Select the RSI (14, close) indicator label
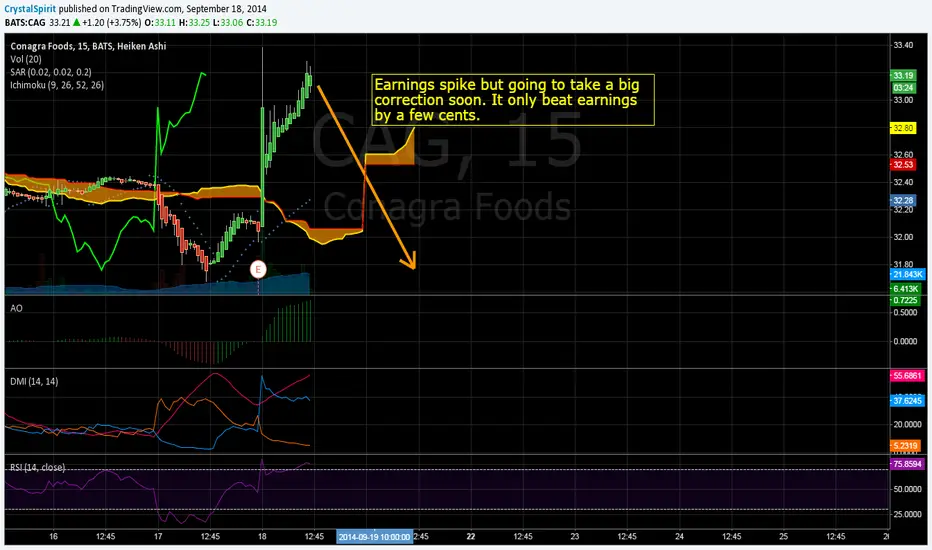 coord(37,467)
